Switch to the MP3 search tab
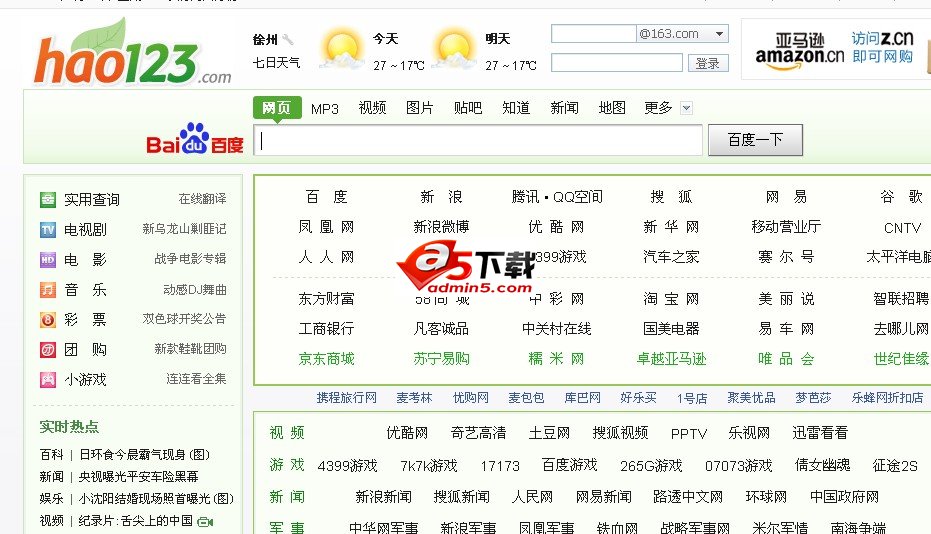Screen dimensions: 931x534 (x=325, y=109)
